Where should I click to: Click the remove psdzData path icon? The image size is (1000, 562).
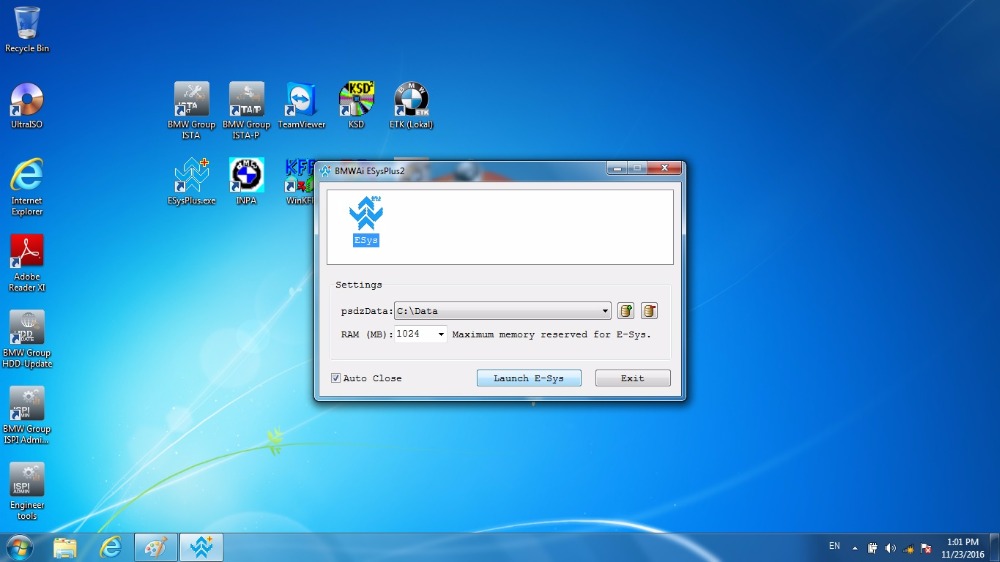point(649,311)
